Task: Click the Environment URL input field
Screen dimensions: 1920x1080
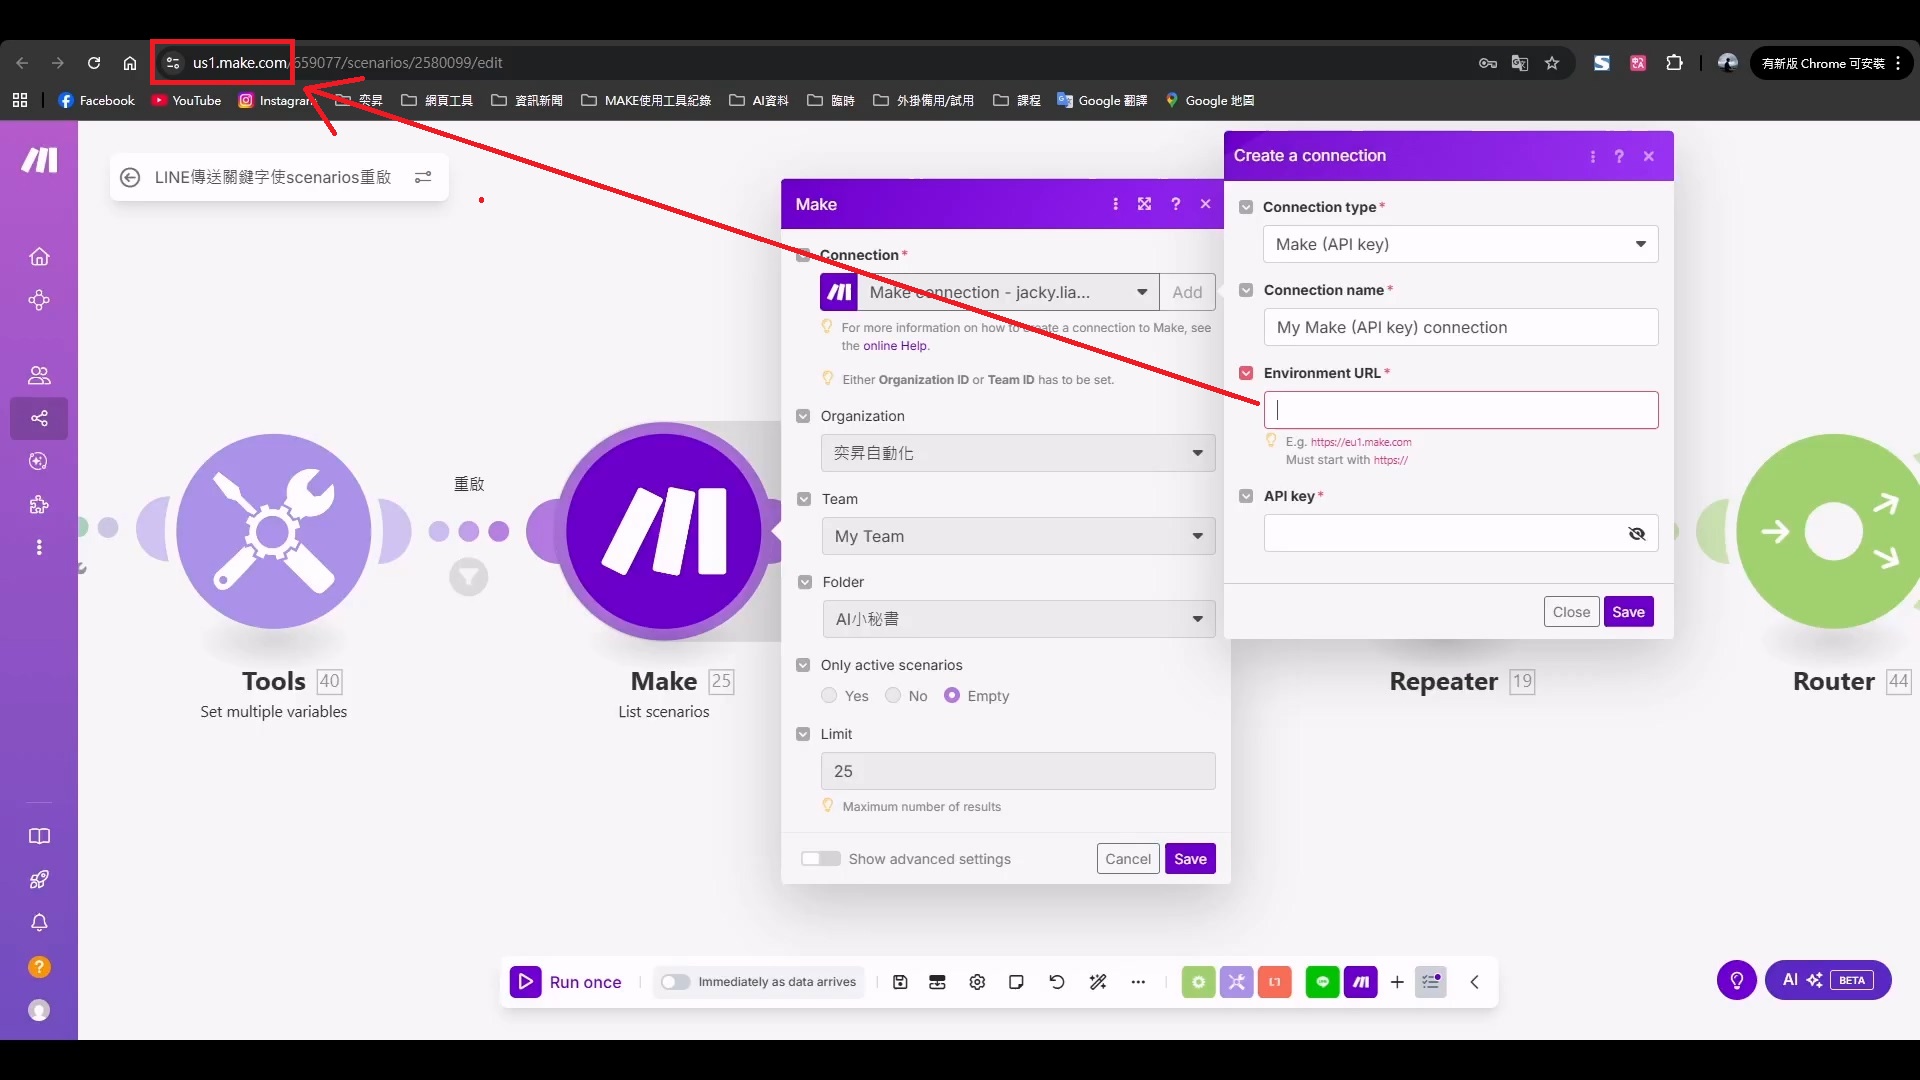Action: click(x=1461, y=410)
